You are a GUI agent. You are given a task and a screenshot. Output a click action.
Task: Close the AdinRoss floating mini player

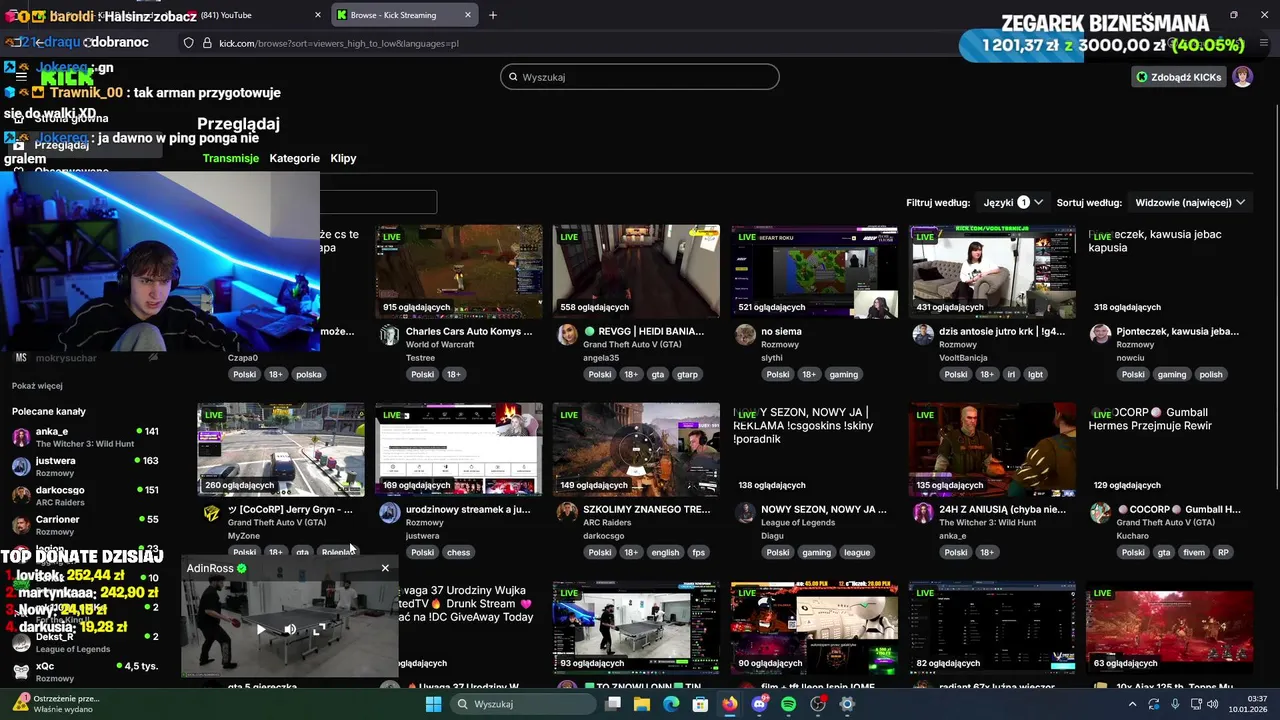(x=385, y=568)
